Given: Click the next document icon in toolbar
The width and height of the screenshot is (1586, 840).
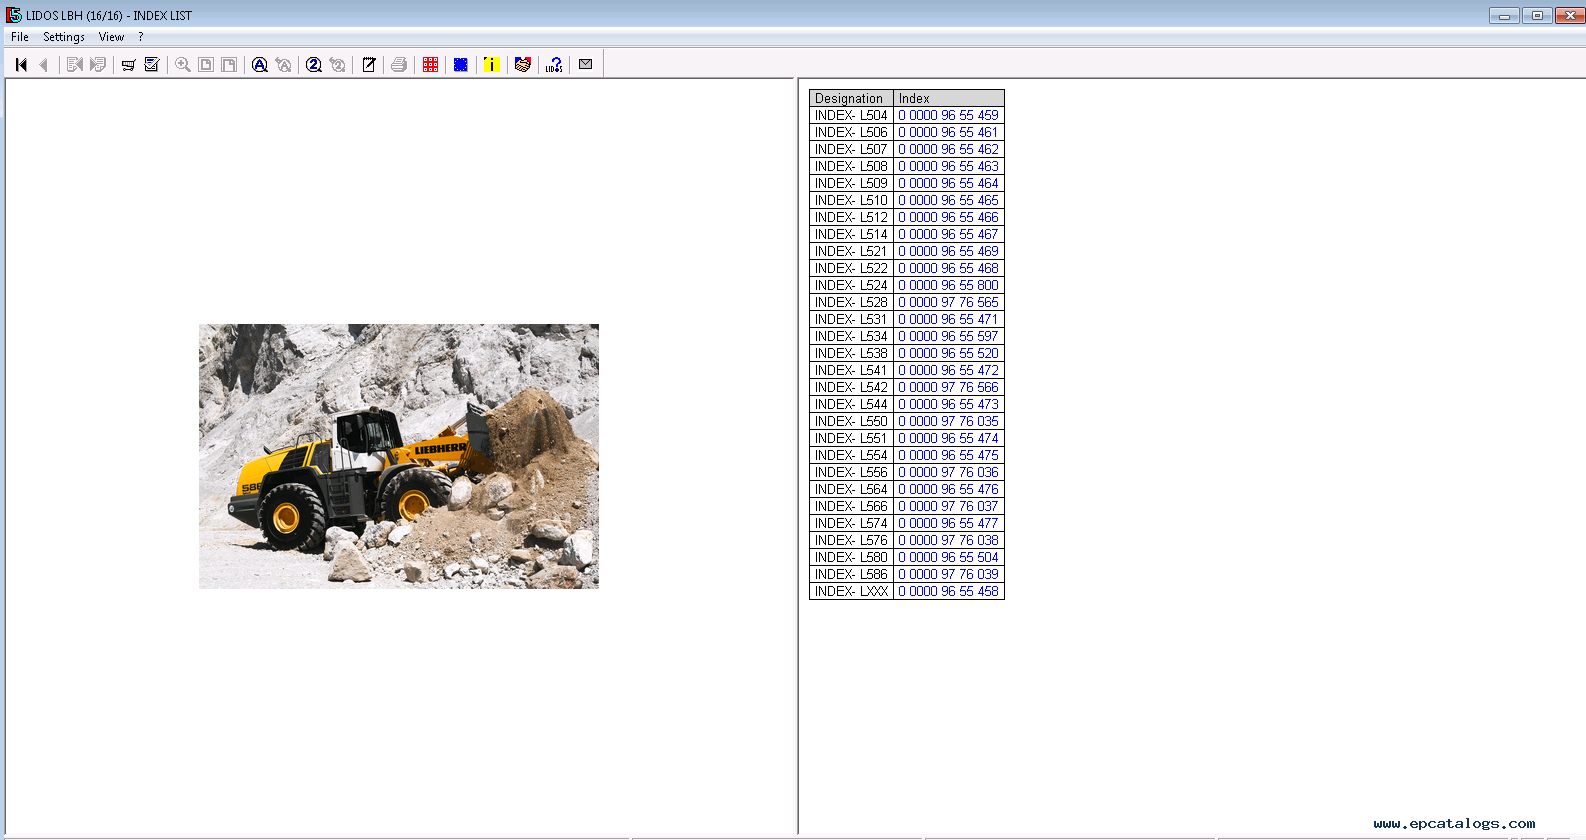Looking at the screenshot, I should 97,64.
